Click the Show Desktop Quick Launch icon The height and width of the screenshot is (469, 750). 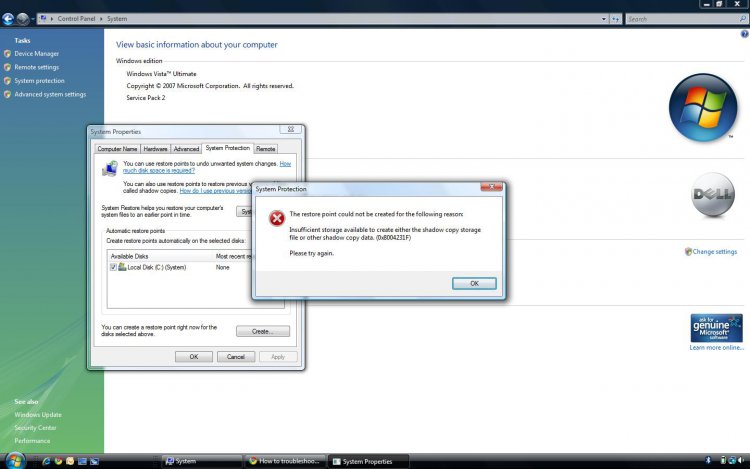(82, 461)
